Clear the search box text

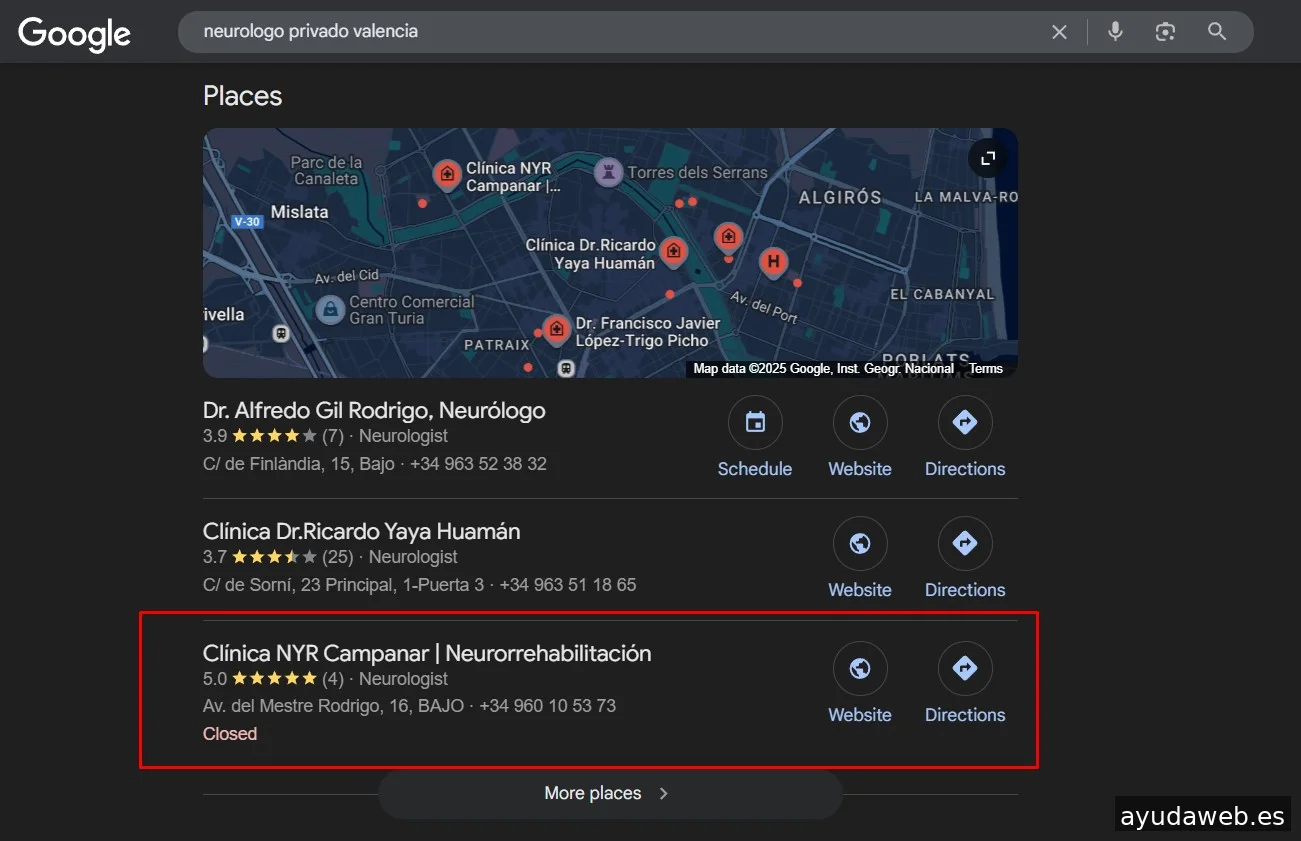click(1059, 32)
